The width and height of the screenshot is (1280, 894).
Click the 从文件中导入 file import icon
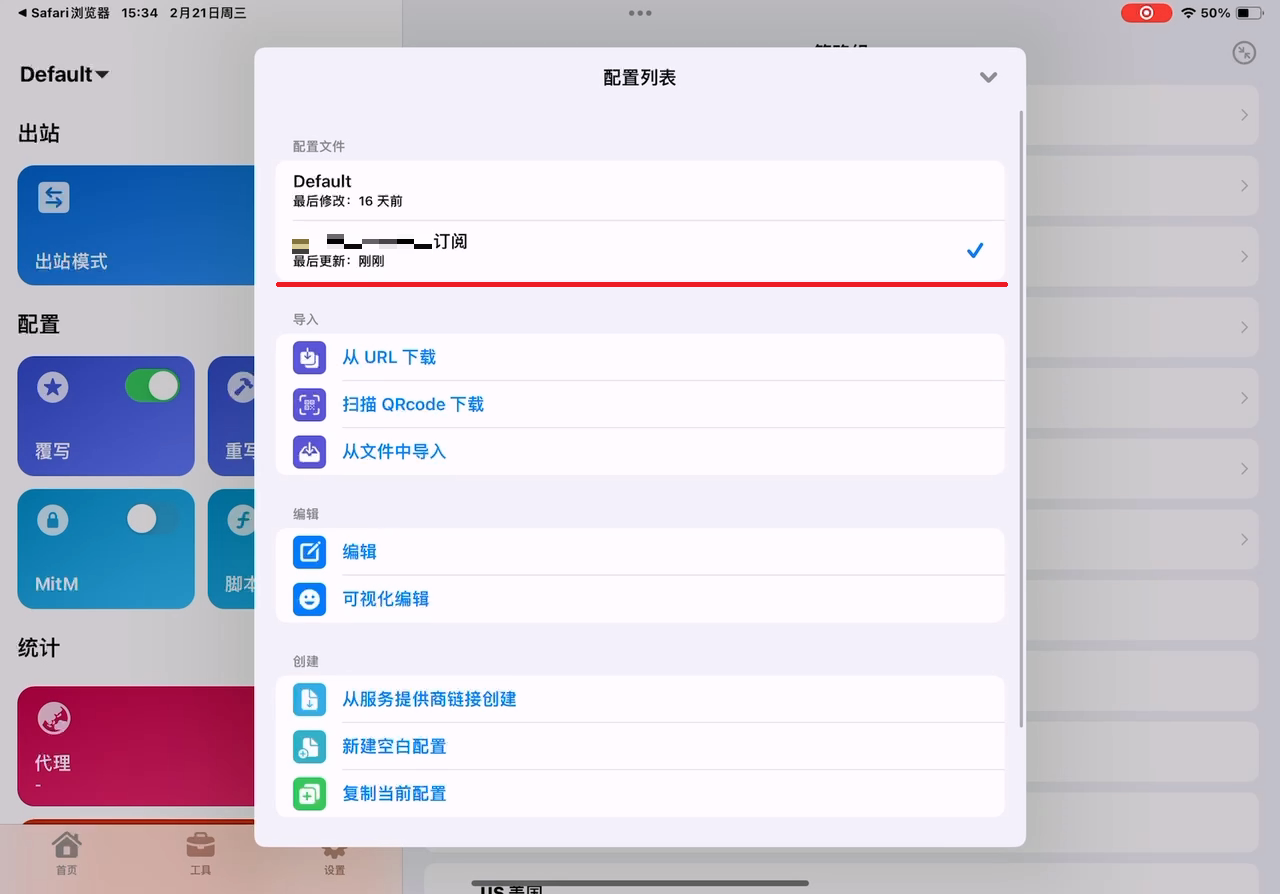click(x=309, y=451)
